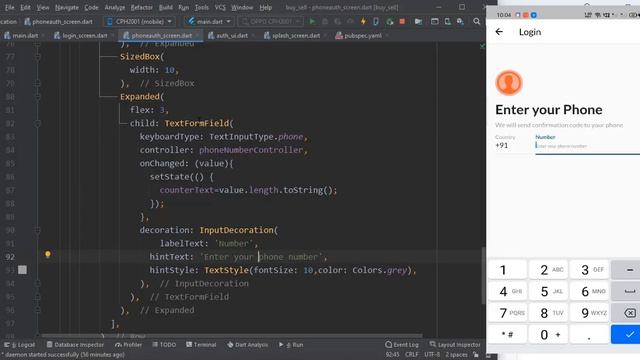Tap the * # key on keypad
The height and width of the screenshot is (360, 640).
pos(507,335)
